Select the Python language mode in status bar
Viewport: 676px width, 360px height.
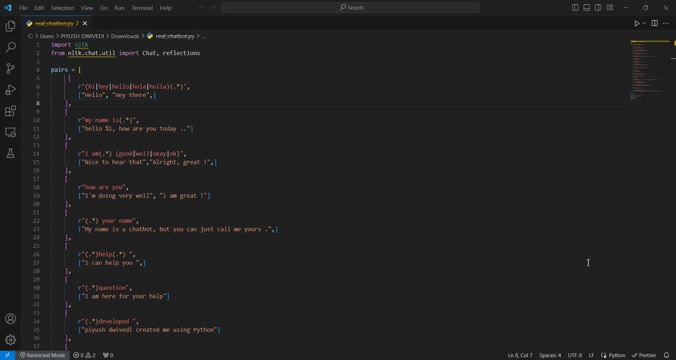click(613, 355)
